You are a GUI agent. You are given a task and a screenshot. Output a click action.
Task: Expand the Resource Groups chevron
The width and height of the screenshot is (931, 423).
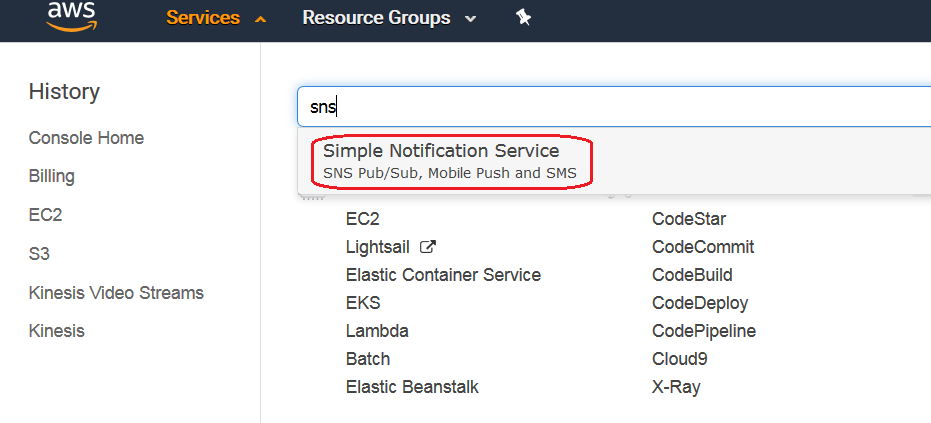[470, 19]
